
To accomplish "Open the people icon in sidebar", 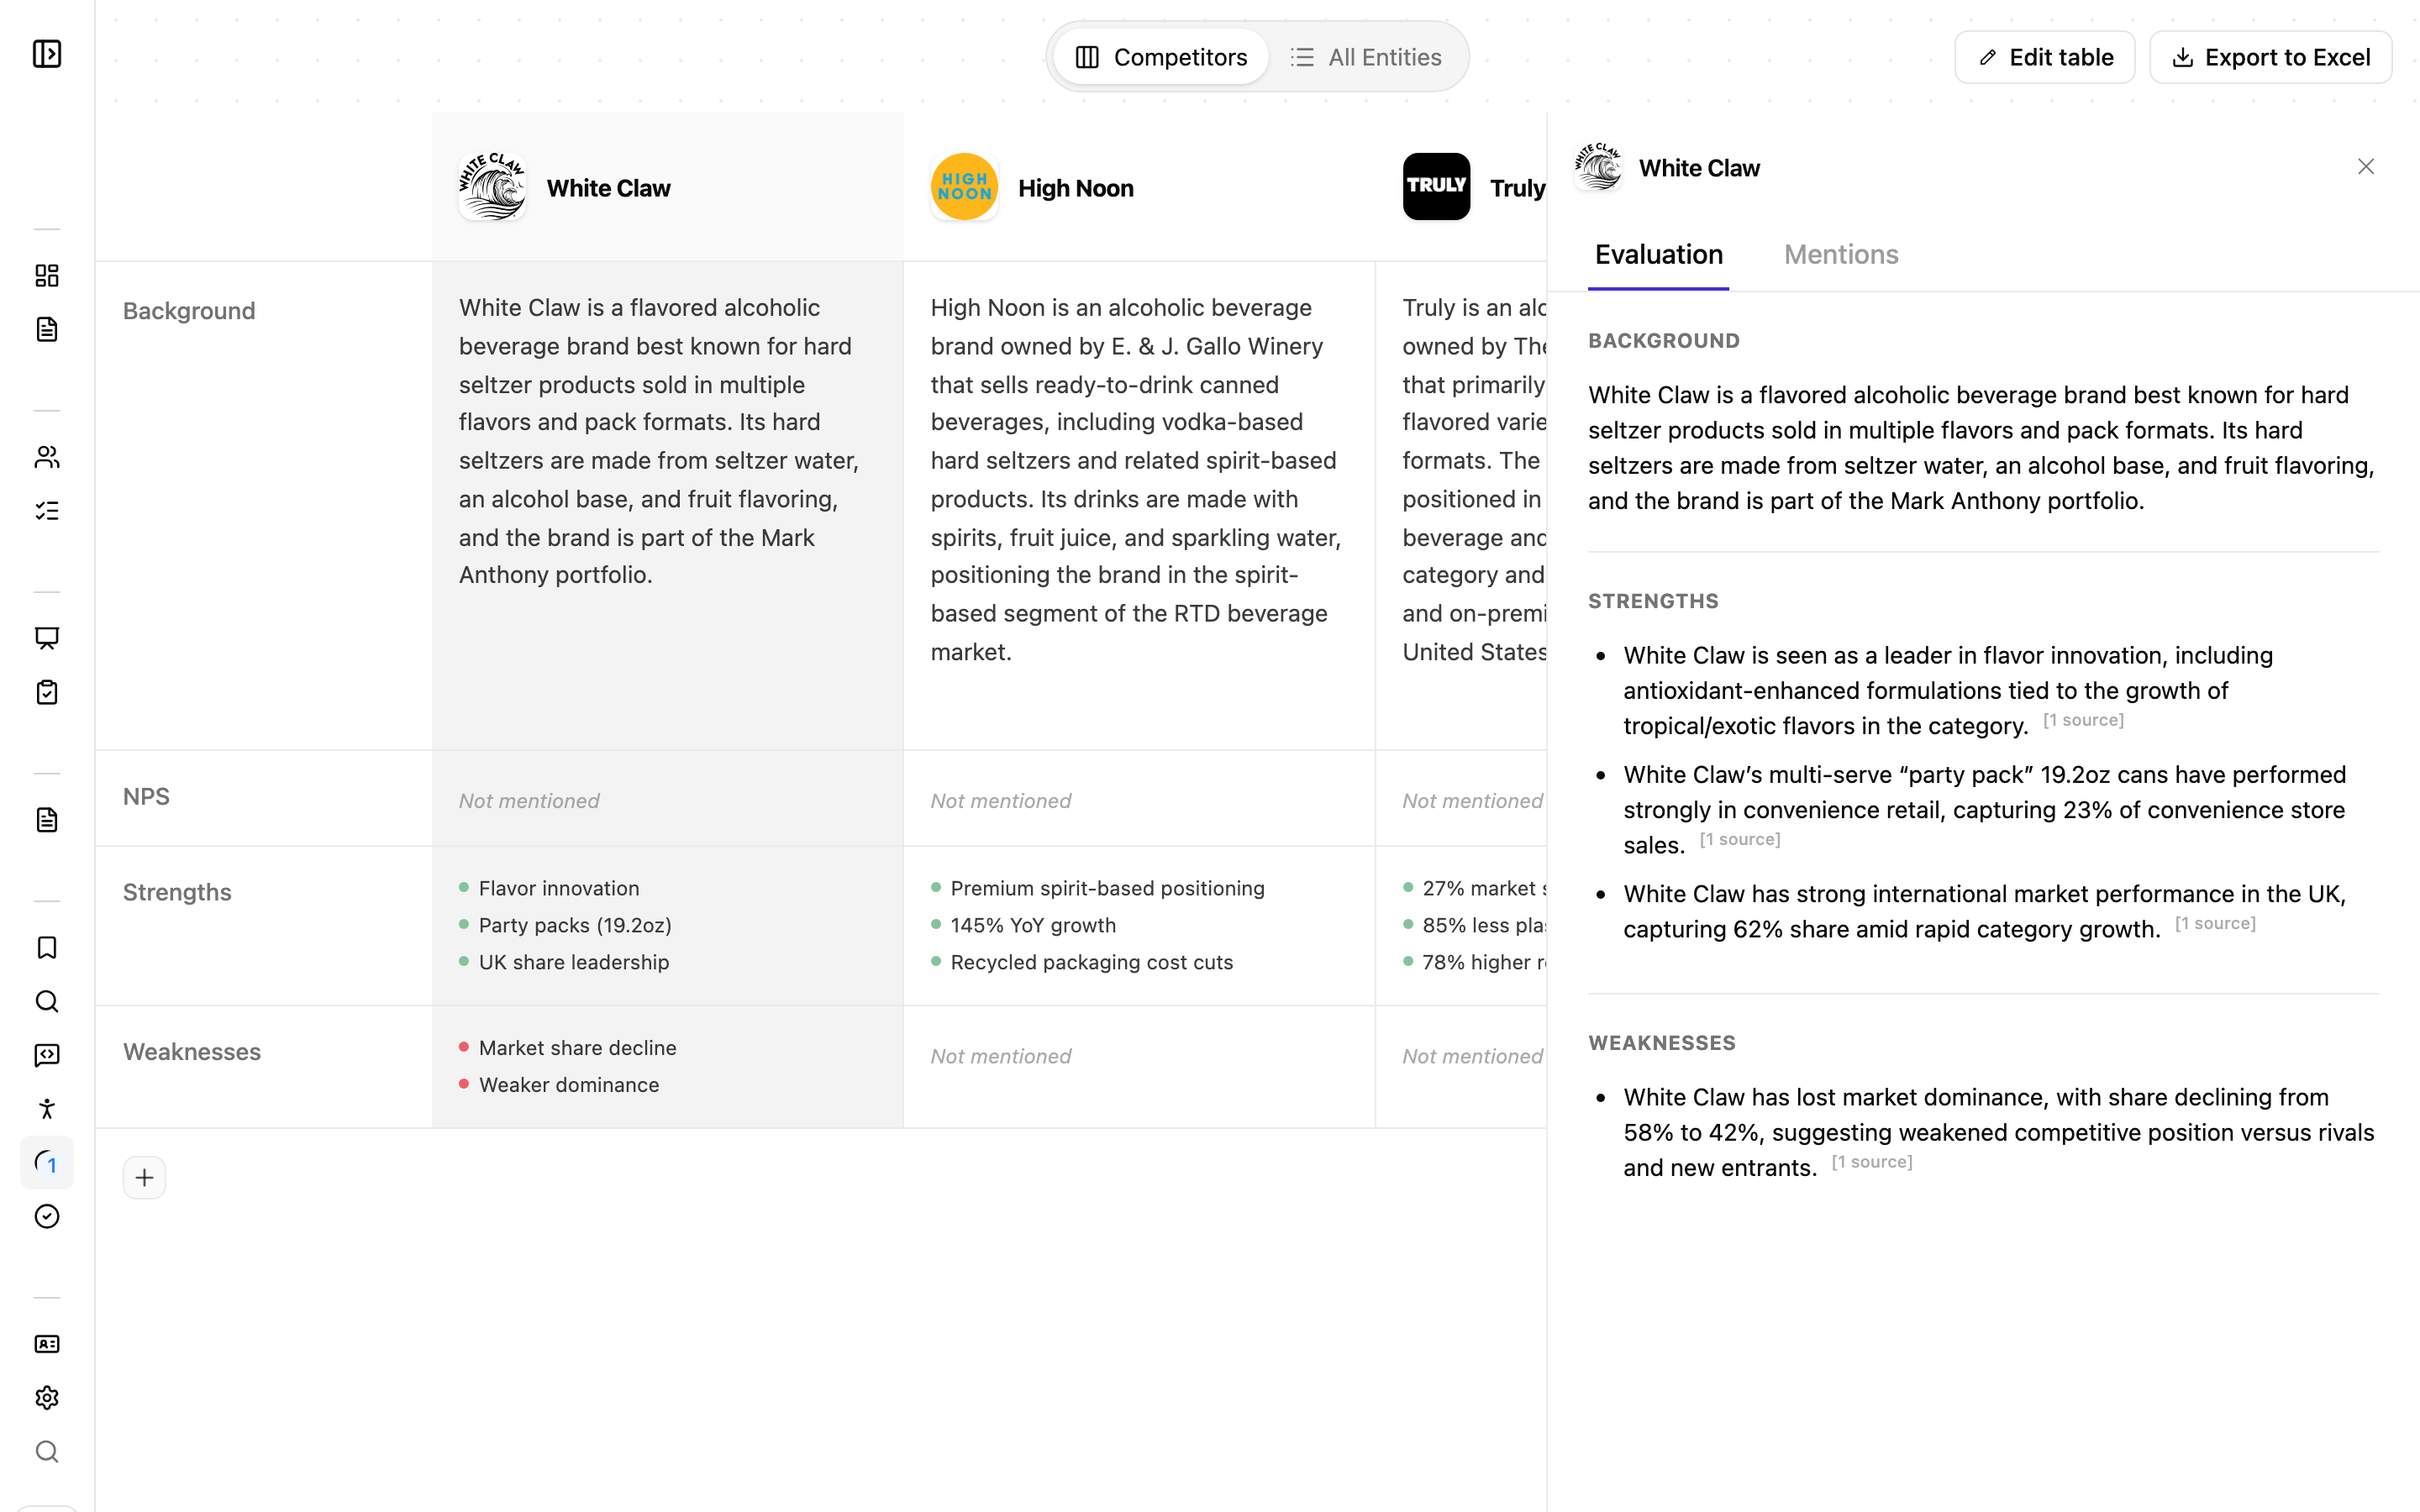I will click(x=47, y=457).
